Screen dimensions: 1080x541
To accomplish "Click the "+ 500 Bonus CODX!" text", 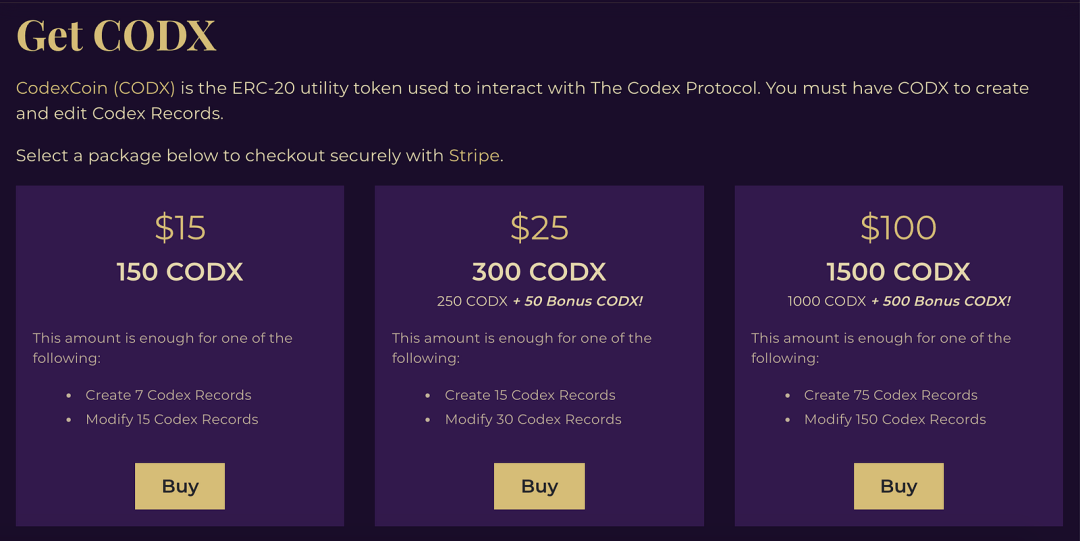I will tap(940, 301).
